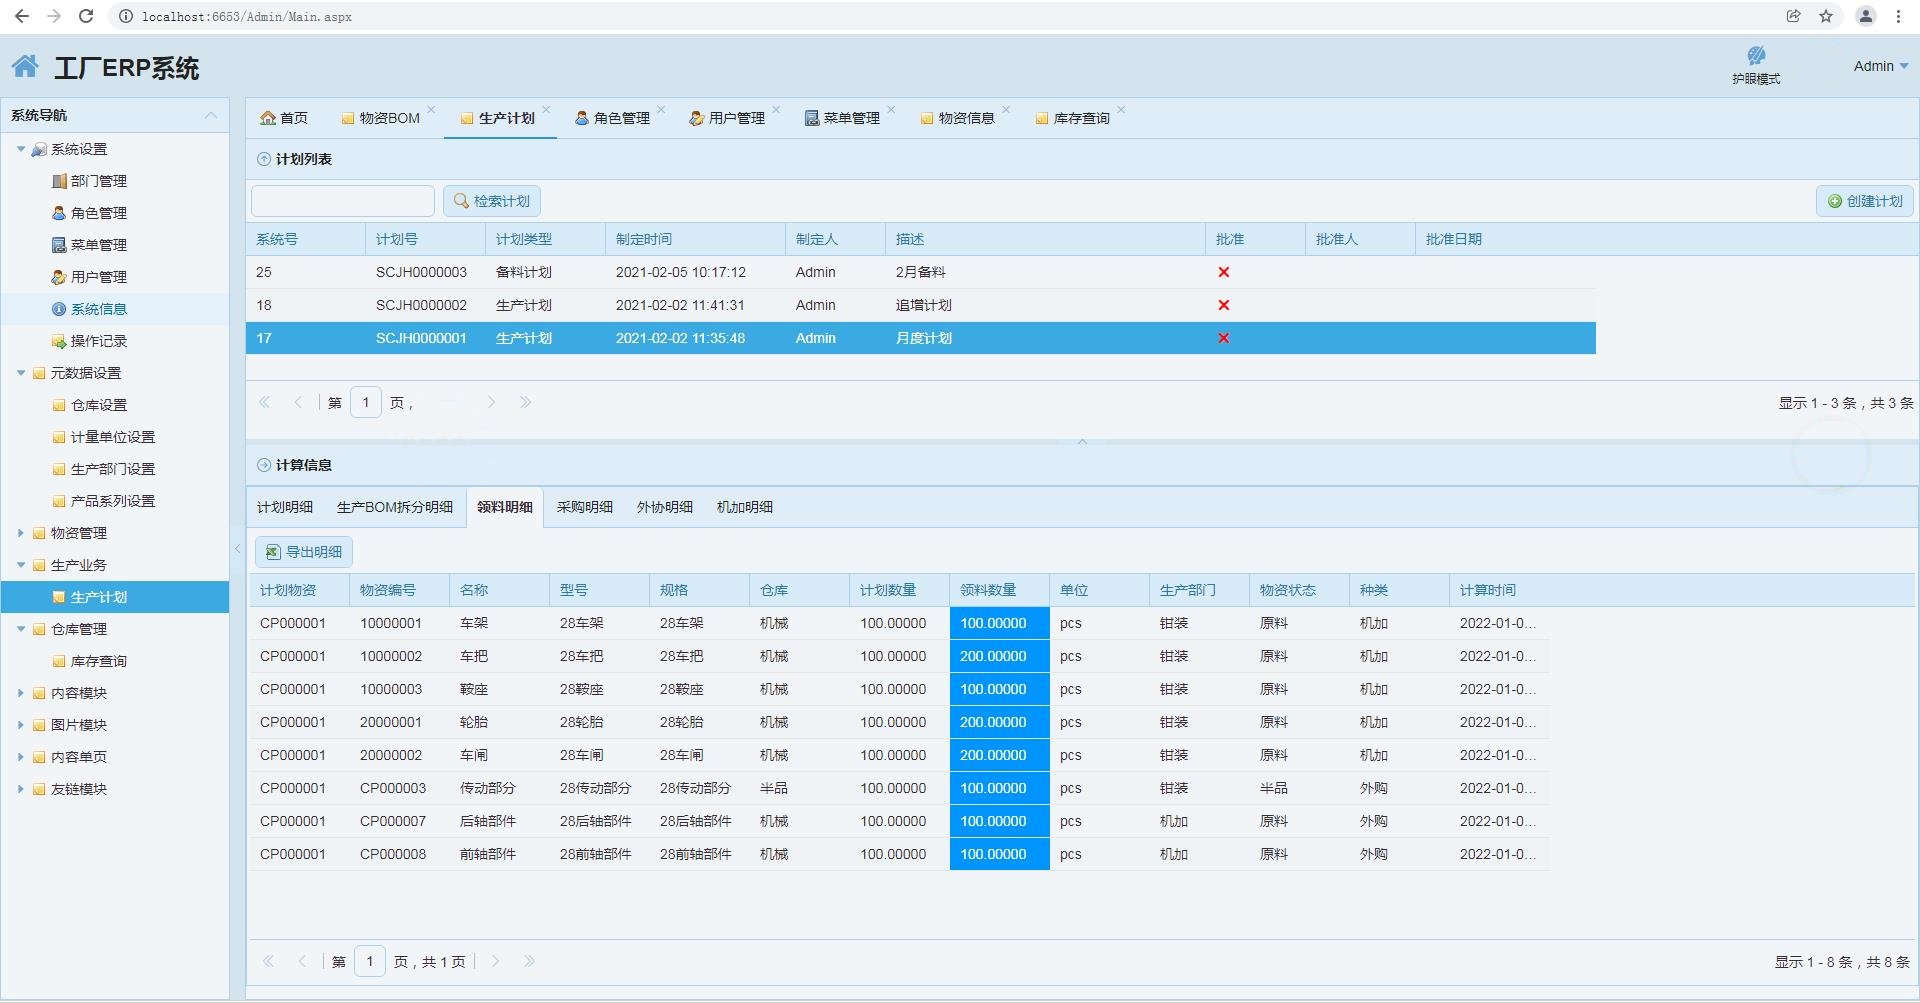Click the 角色管理 sidebar icon

[x=59, y=213]
